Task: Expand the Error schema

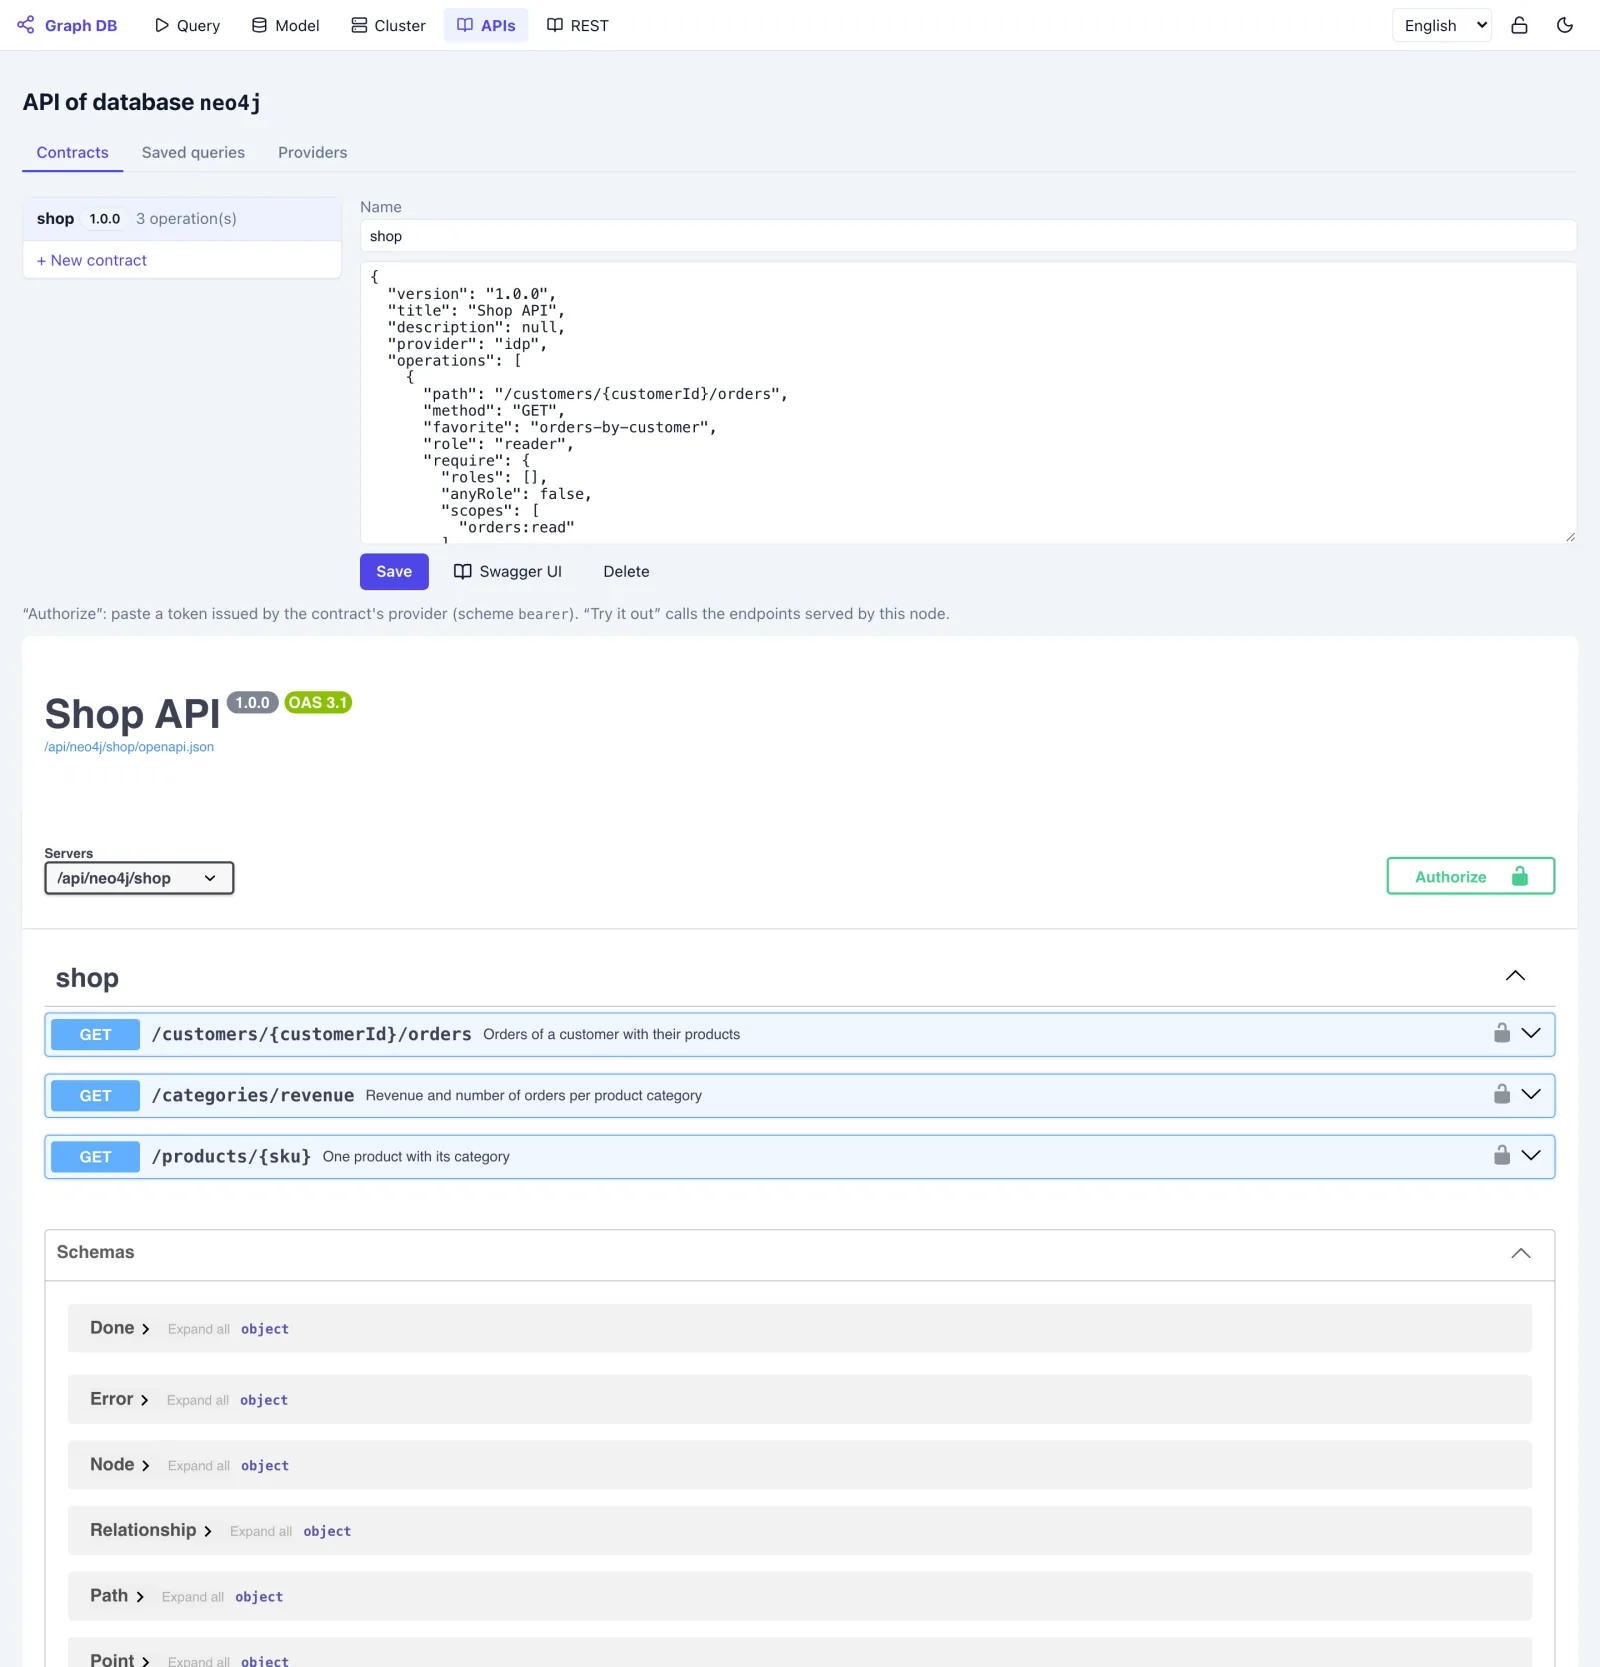Action: [x=119, y=1399]
